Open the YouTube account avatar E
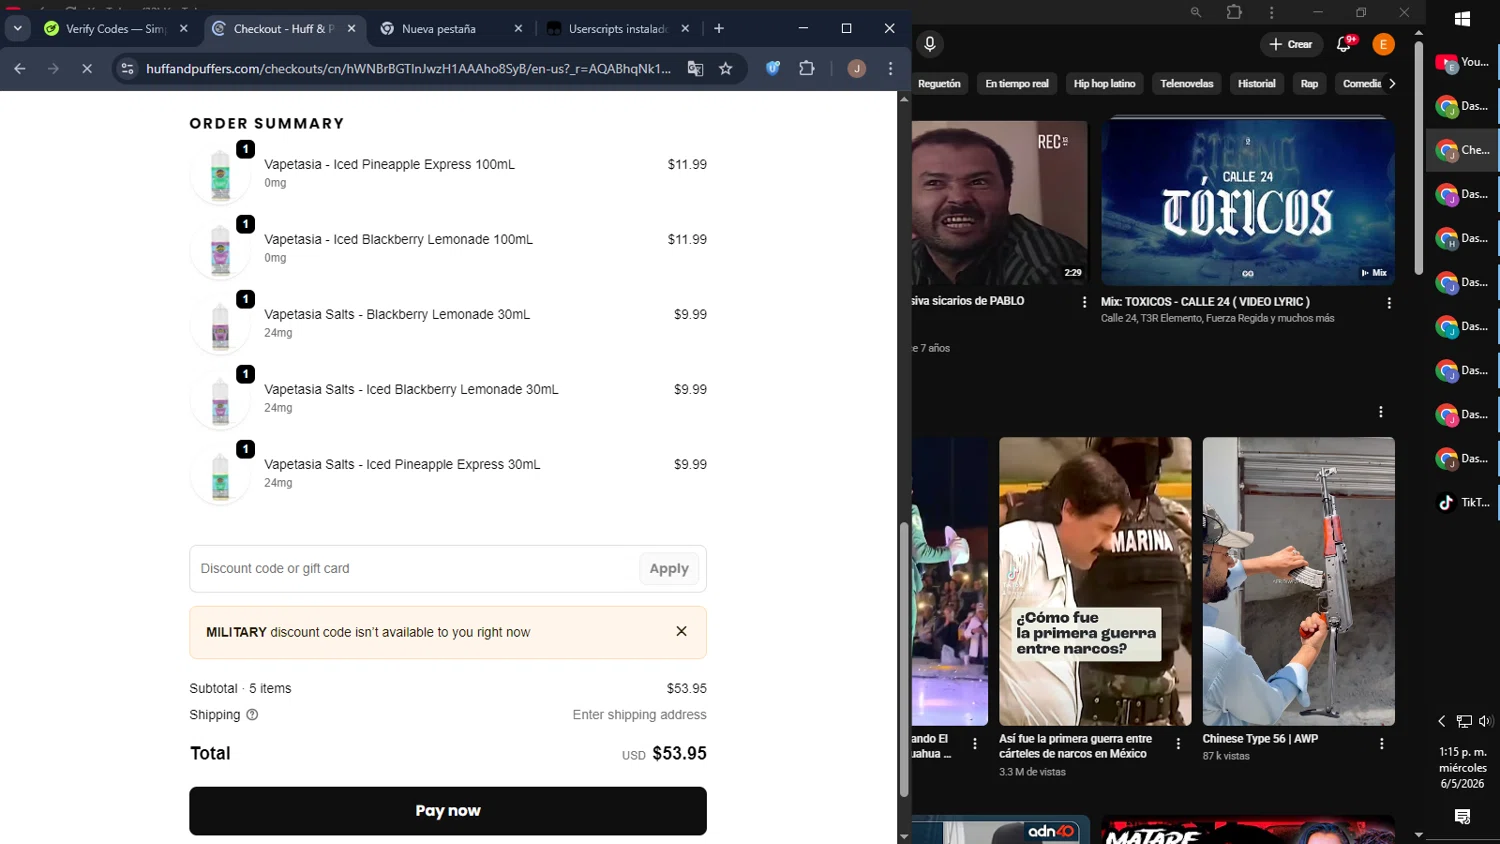This screenshot has width=1500, height=844. (x=1384, y=44)
